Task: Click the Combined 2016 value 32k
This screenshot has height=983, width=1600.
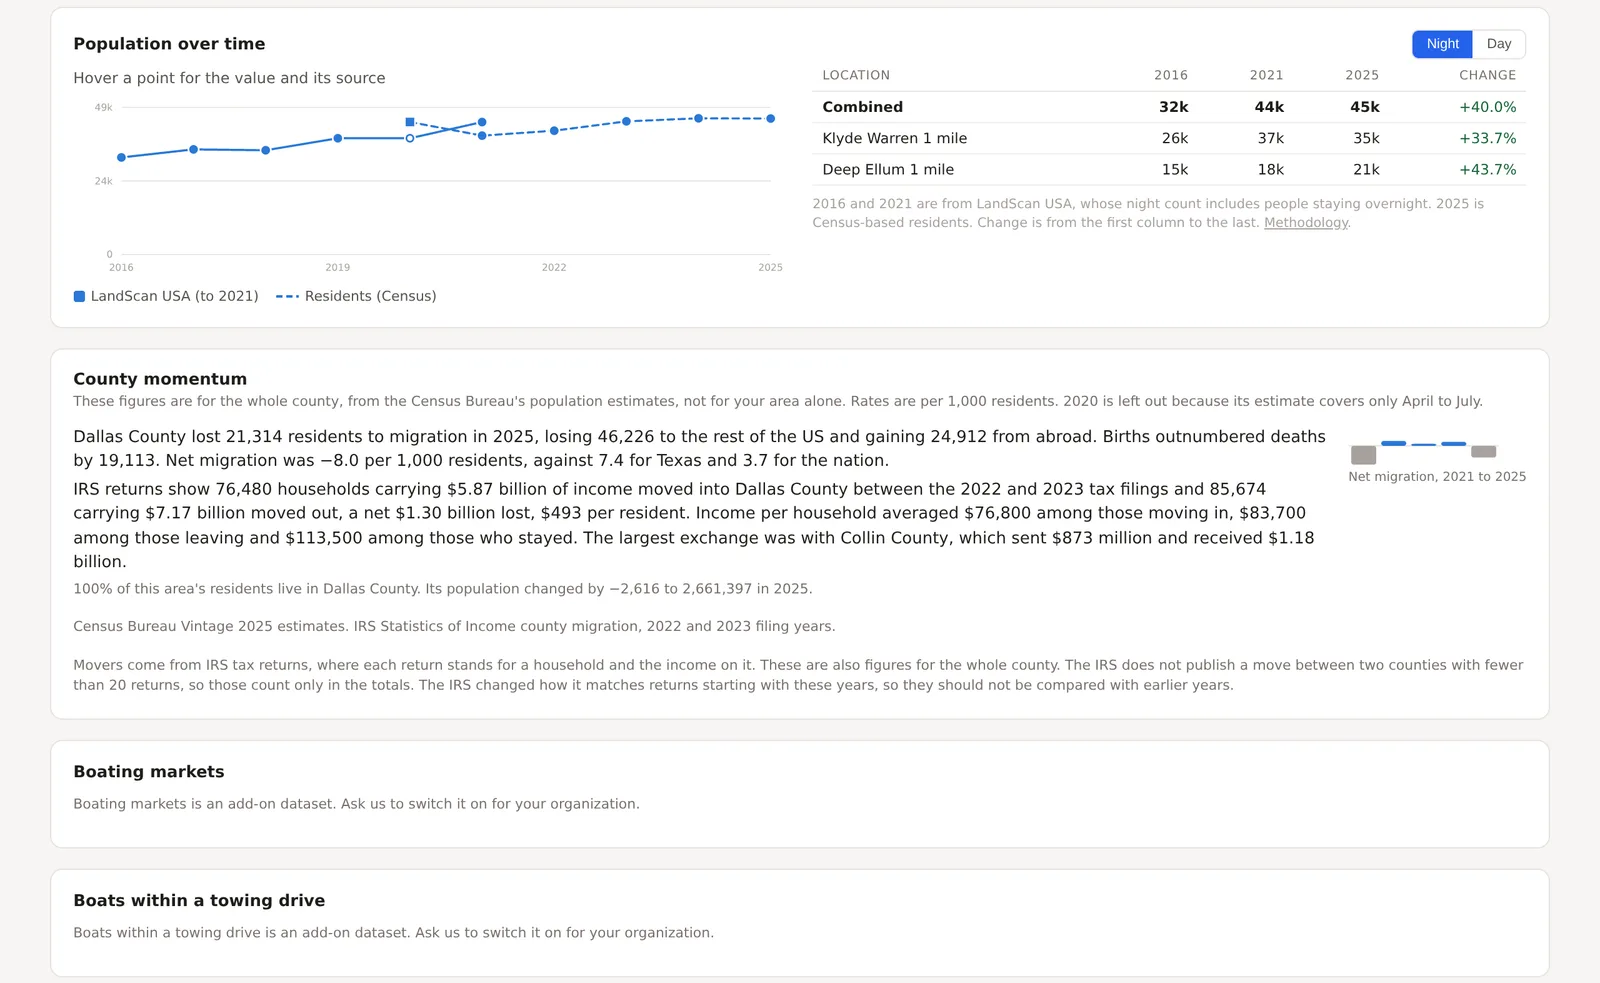Action: click(x=1174, y=107)
